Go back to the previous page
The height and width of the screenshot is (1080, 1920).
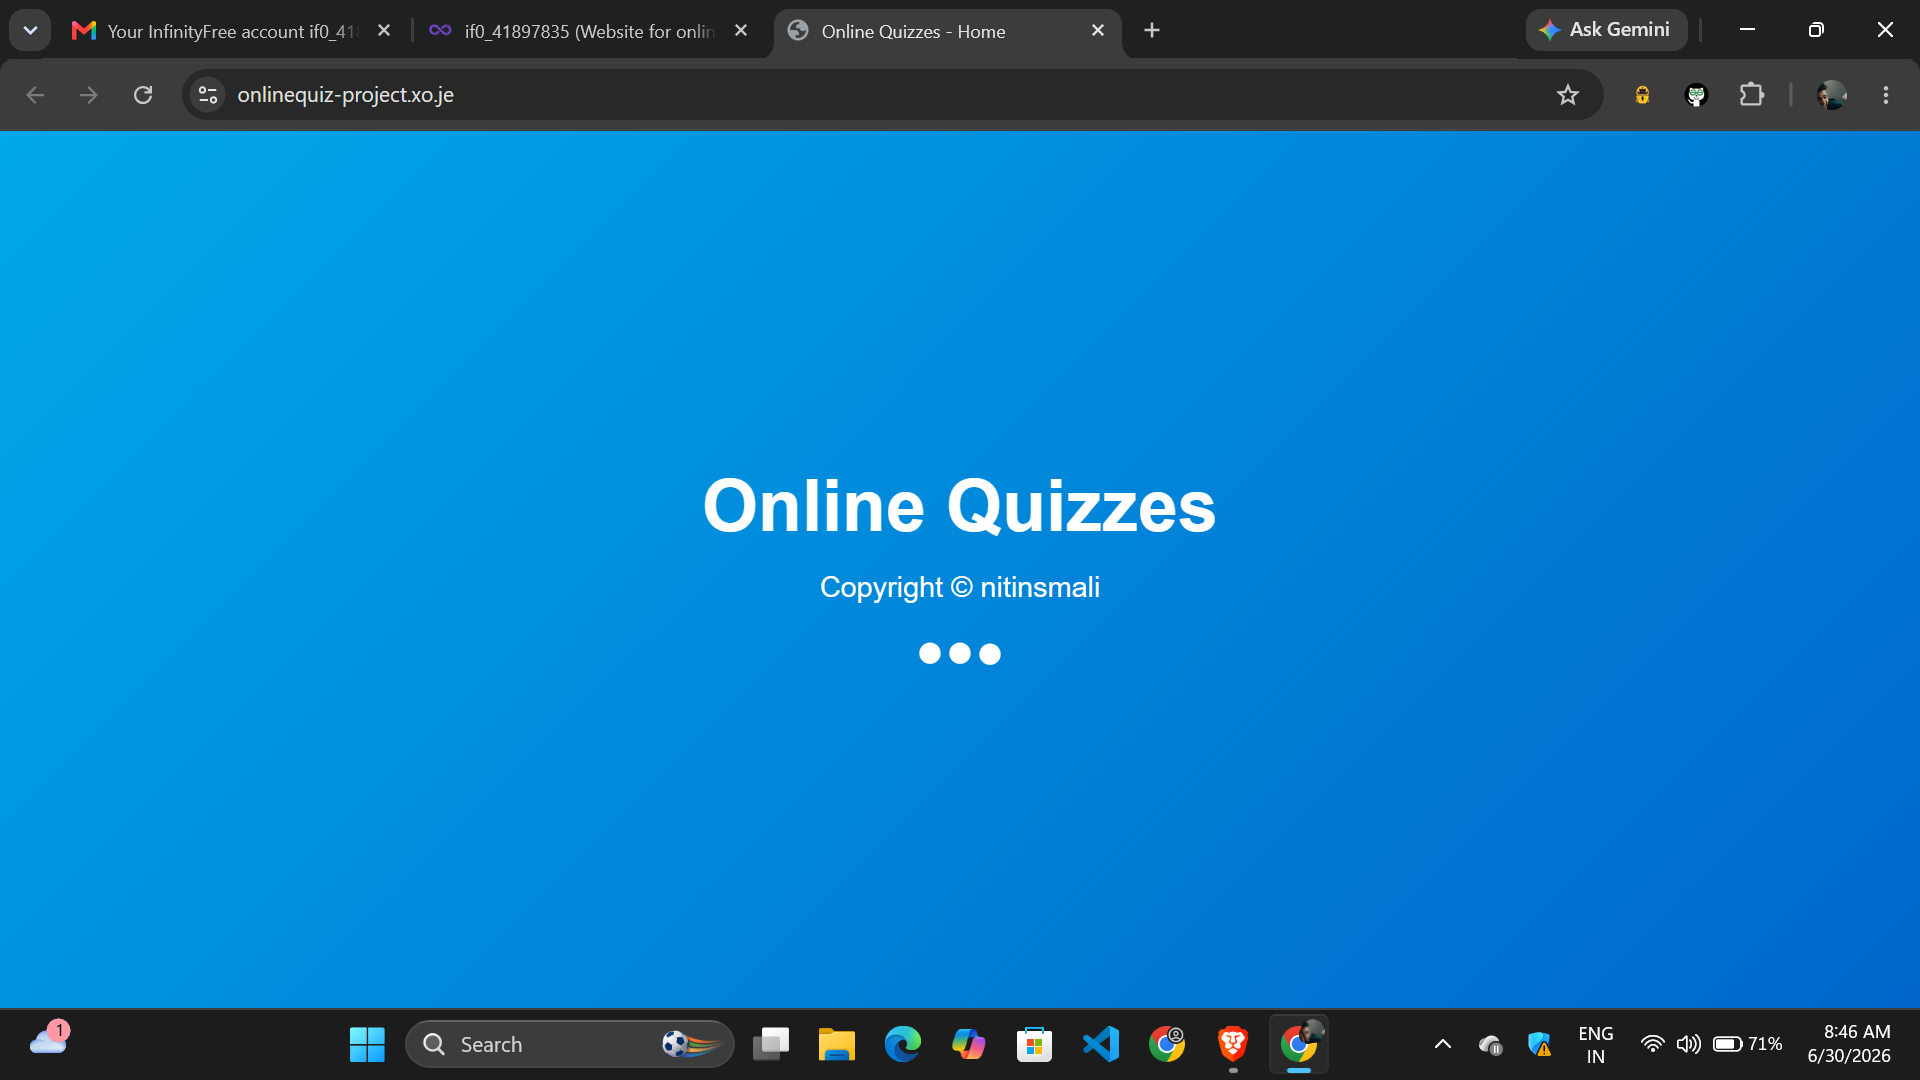[x=35, y=95]
